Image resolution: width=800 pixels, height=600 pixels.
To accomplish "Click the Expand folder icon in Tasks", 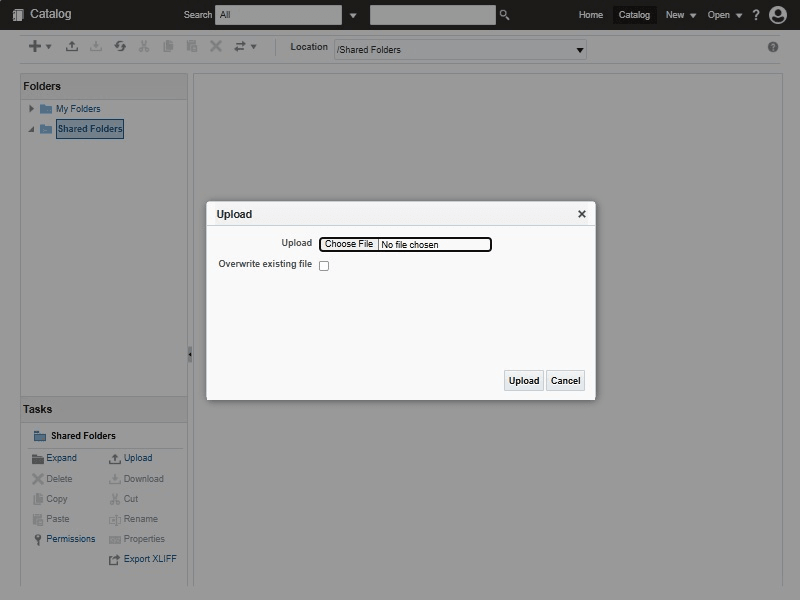I will click(38, 459).
